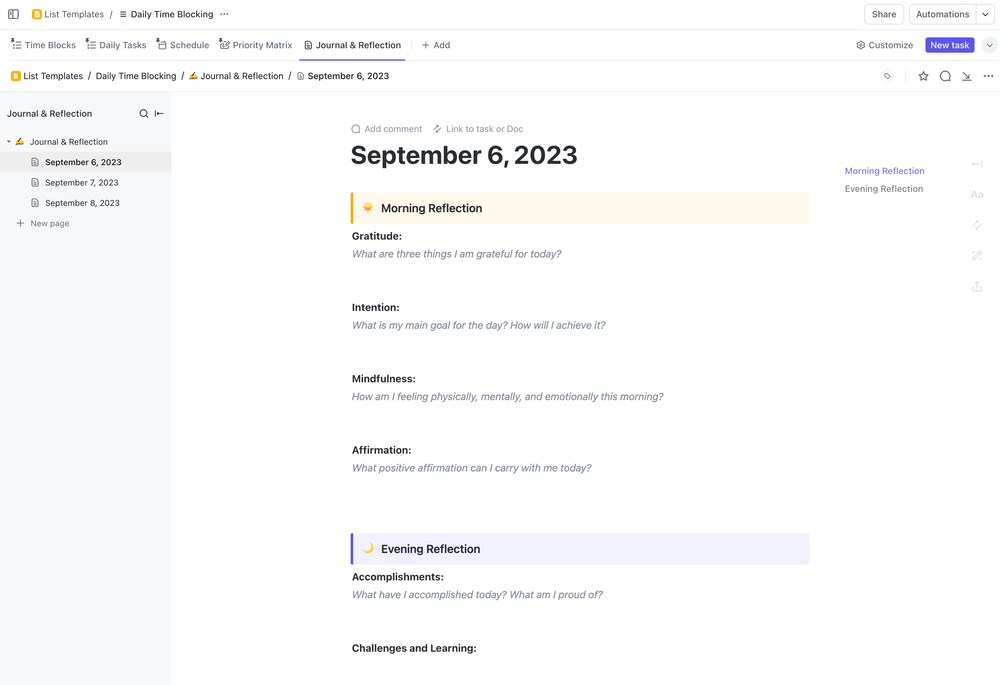The width and height of the screenshot is (1000, 685).
Task: Open the Automations dropdown arrow
Action: click(985, 14)
